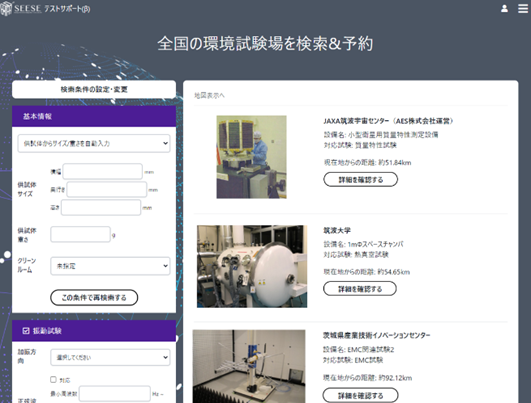Open 詳細を確認する for 茨城県産業技術イノベーションセンター

click(x=360, y=395)
